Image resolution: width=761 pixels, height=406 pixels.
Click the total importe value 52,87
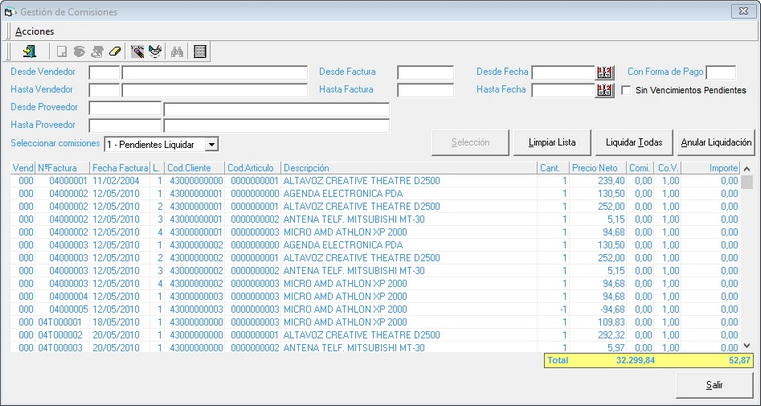[x=740, y=360]
